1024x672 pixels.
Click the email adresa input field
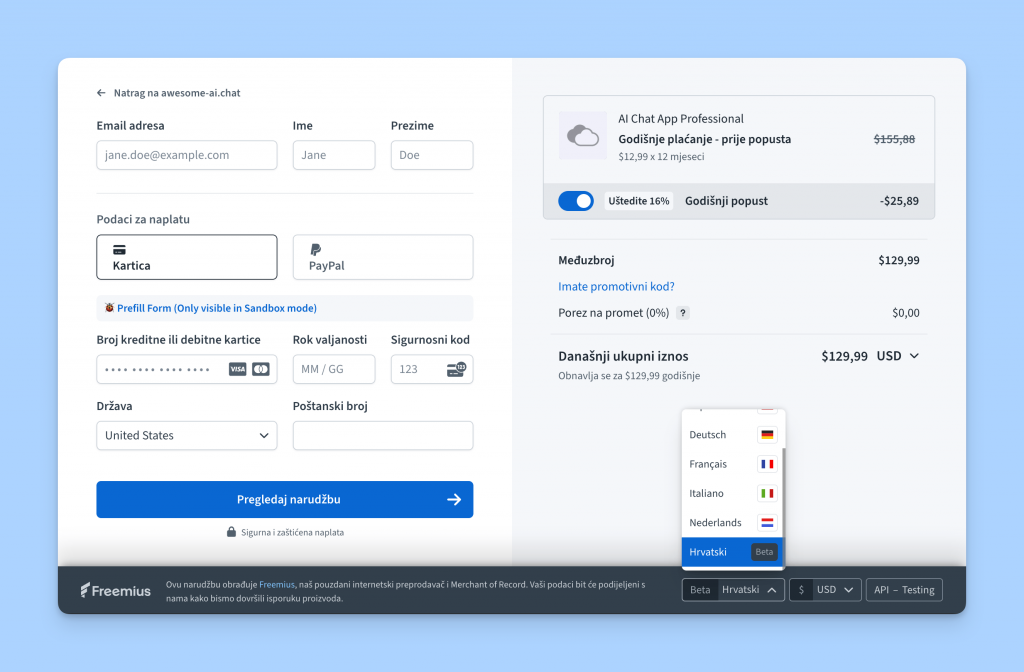click(x=186, y=155)
